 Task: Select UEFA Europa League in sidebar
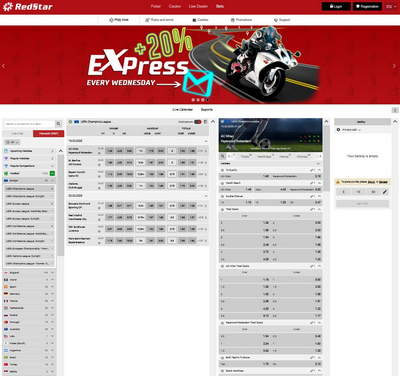pos(29,204)
